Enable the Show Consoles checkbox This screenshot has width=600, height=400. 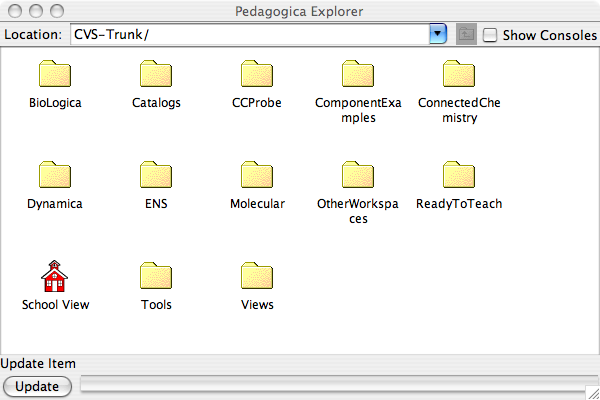490,35
